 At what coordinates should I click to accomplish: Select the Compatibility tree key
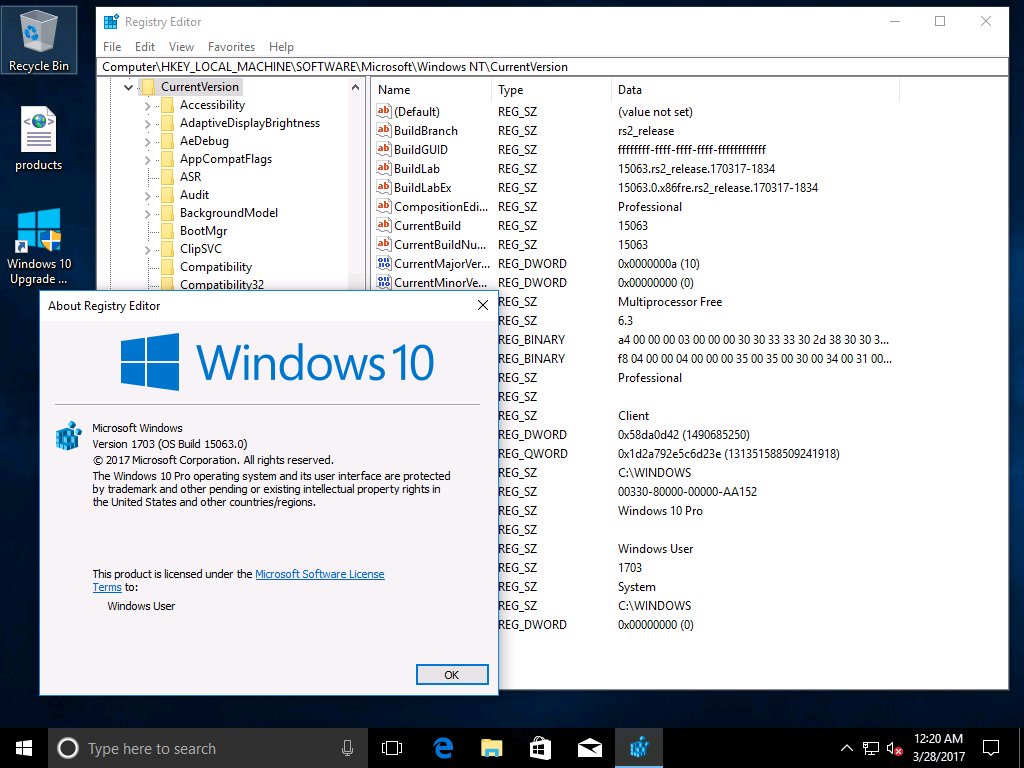[x=216, y=267]
